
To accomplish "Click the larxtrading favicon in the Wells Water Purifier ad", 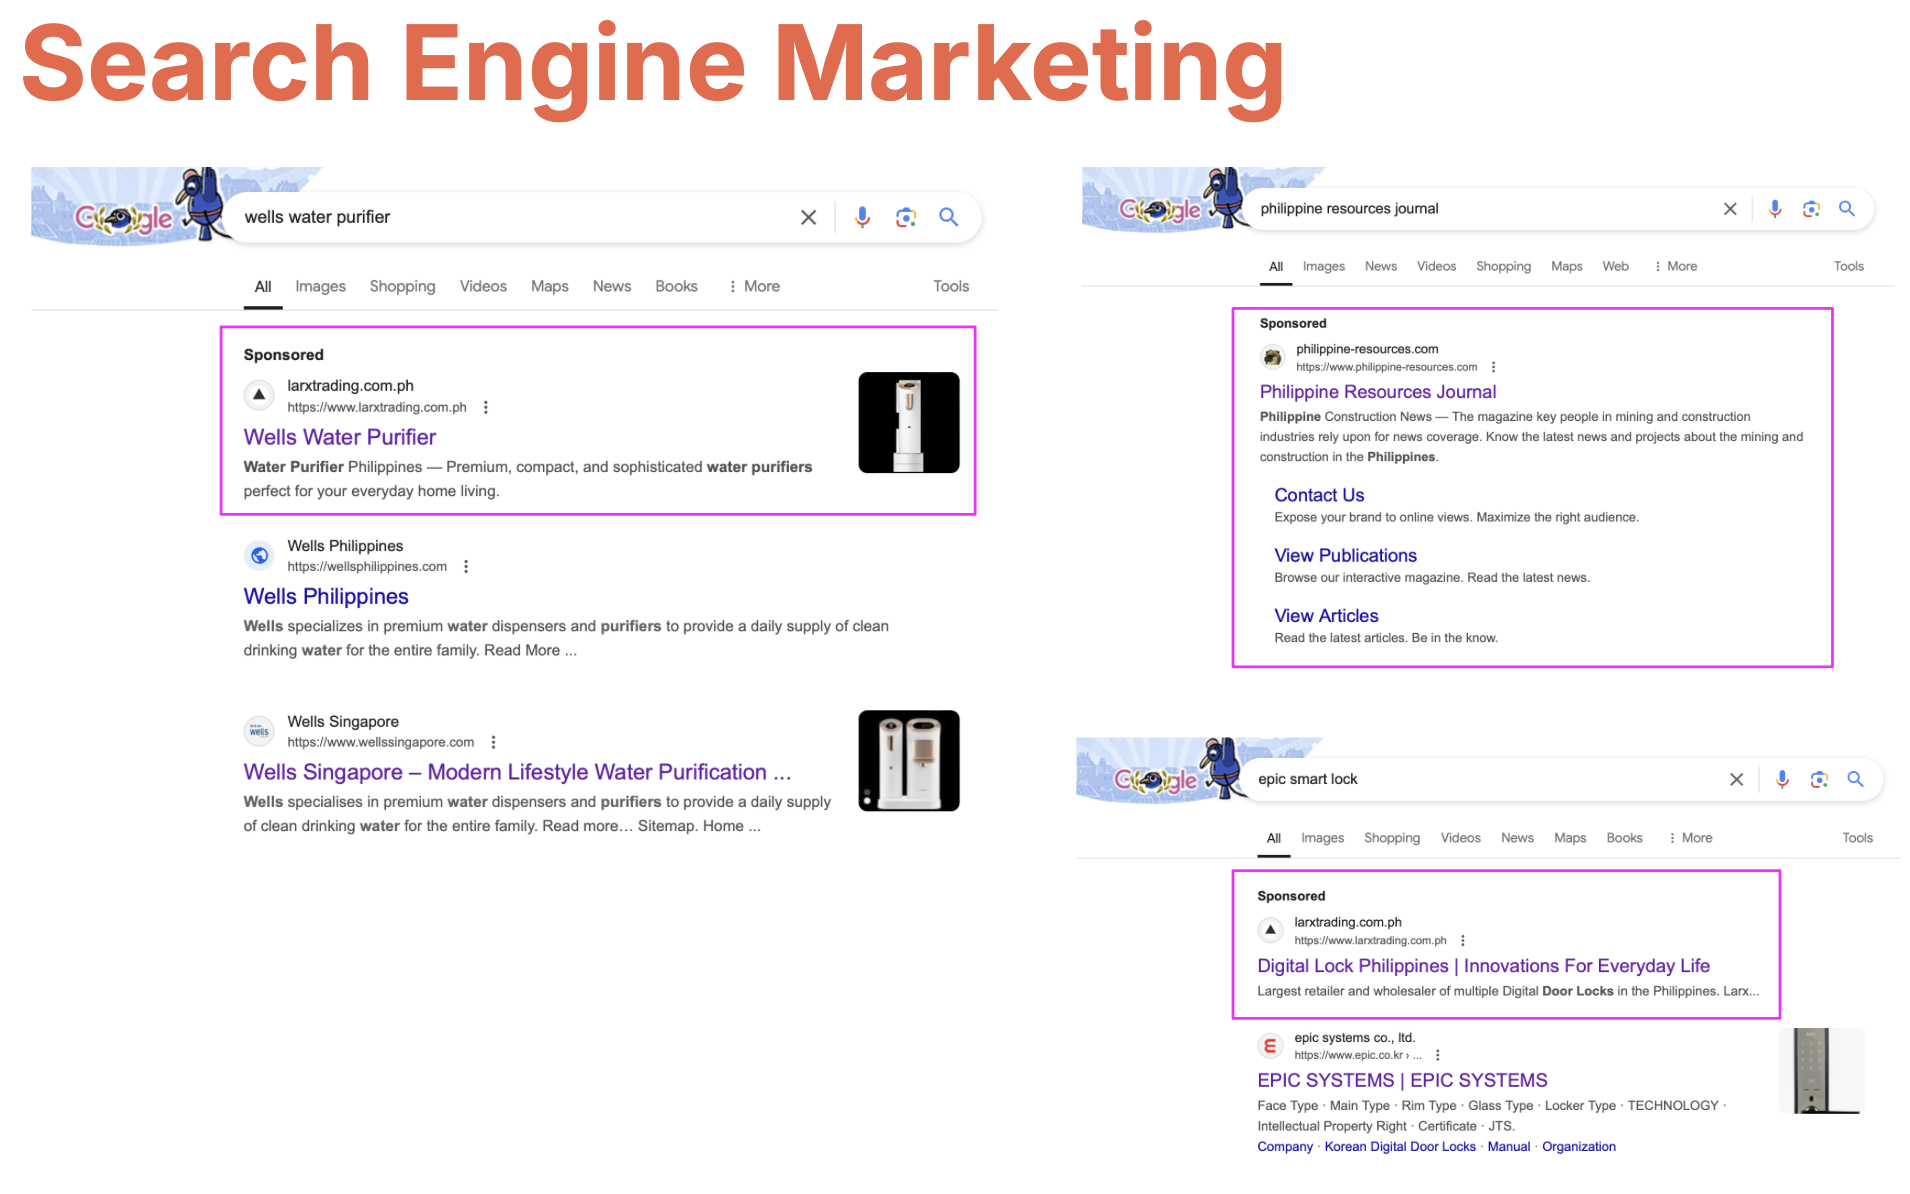I will 259,395.
